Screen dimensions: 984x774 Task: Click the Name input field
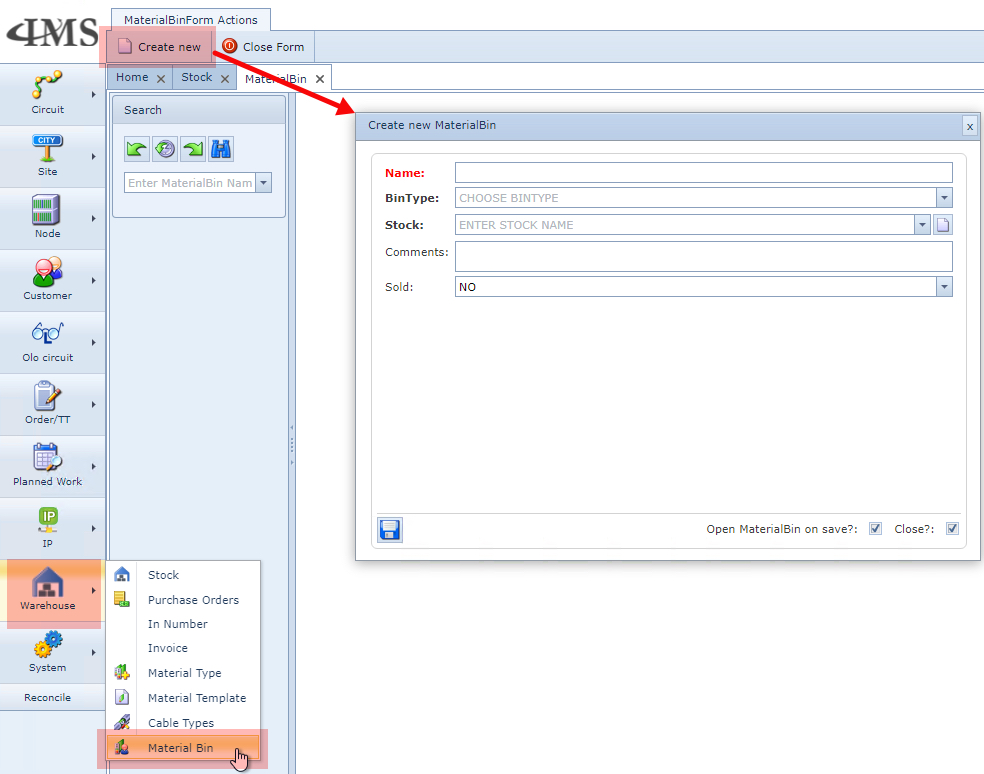[703, 173]
